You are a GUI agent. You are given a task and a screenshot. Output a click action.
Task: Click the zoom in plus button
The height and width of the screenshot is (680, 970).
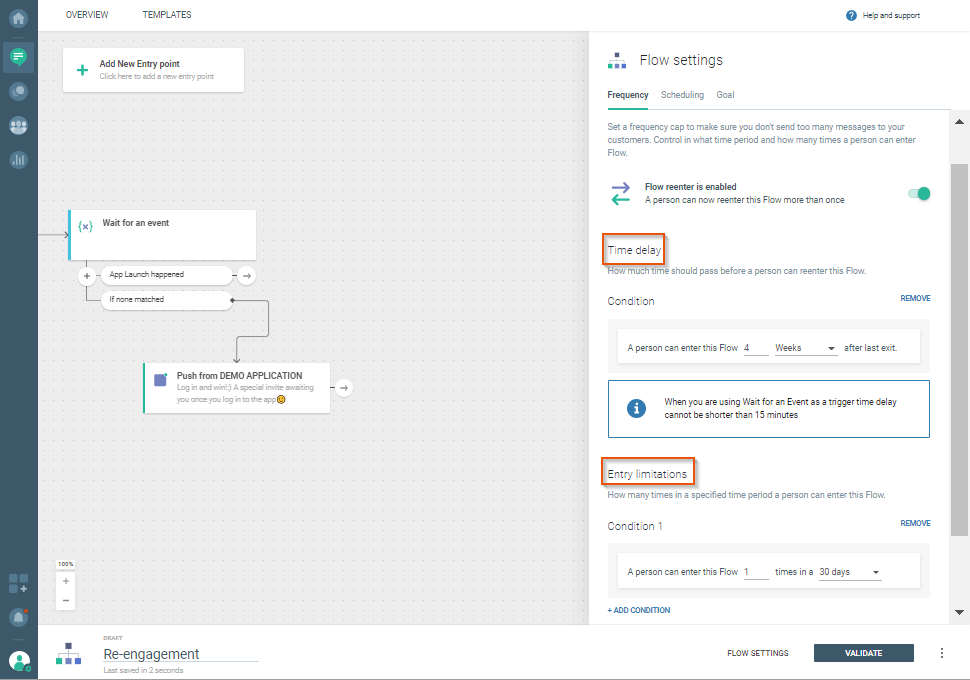tap(66, 581)
